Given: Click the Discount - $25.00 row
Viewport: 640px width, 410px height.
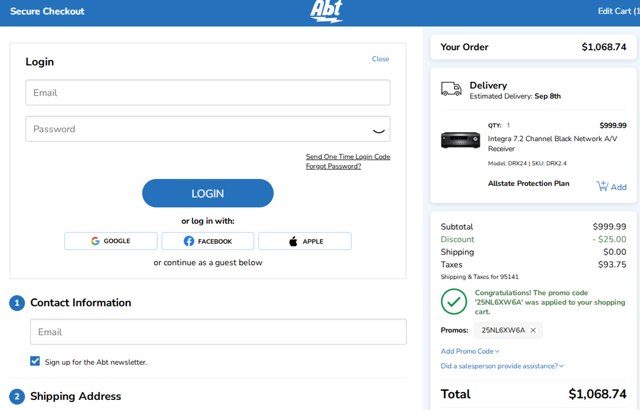Looking at the screenshot, I should point(533,239).
